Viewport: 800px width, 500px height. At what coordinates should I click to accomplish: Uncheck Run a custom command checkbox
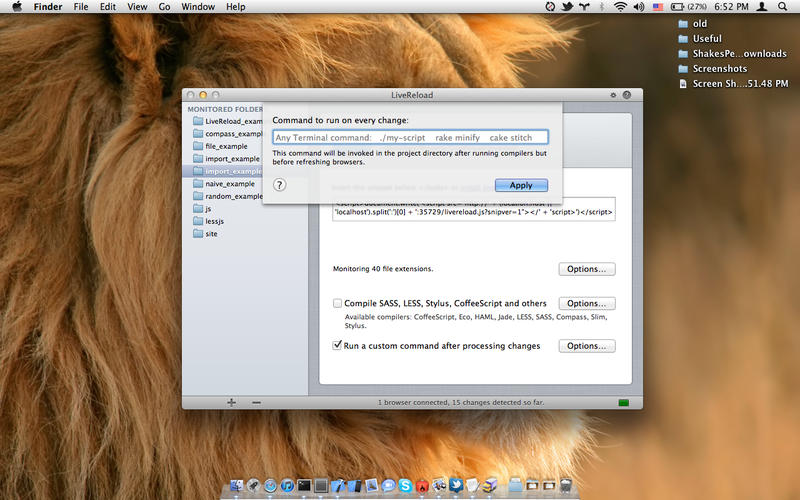337,345
